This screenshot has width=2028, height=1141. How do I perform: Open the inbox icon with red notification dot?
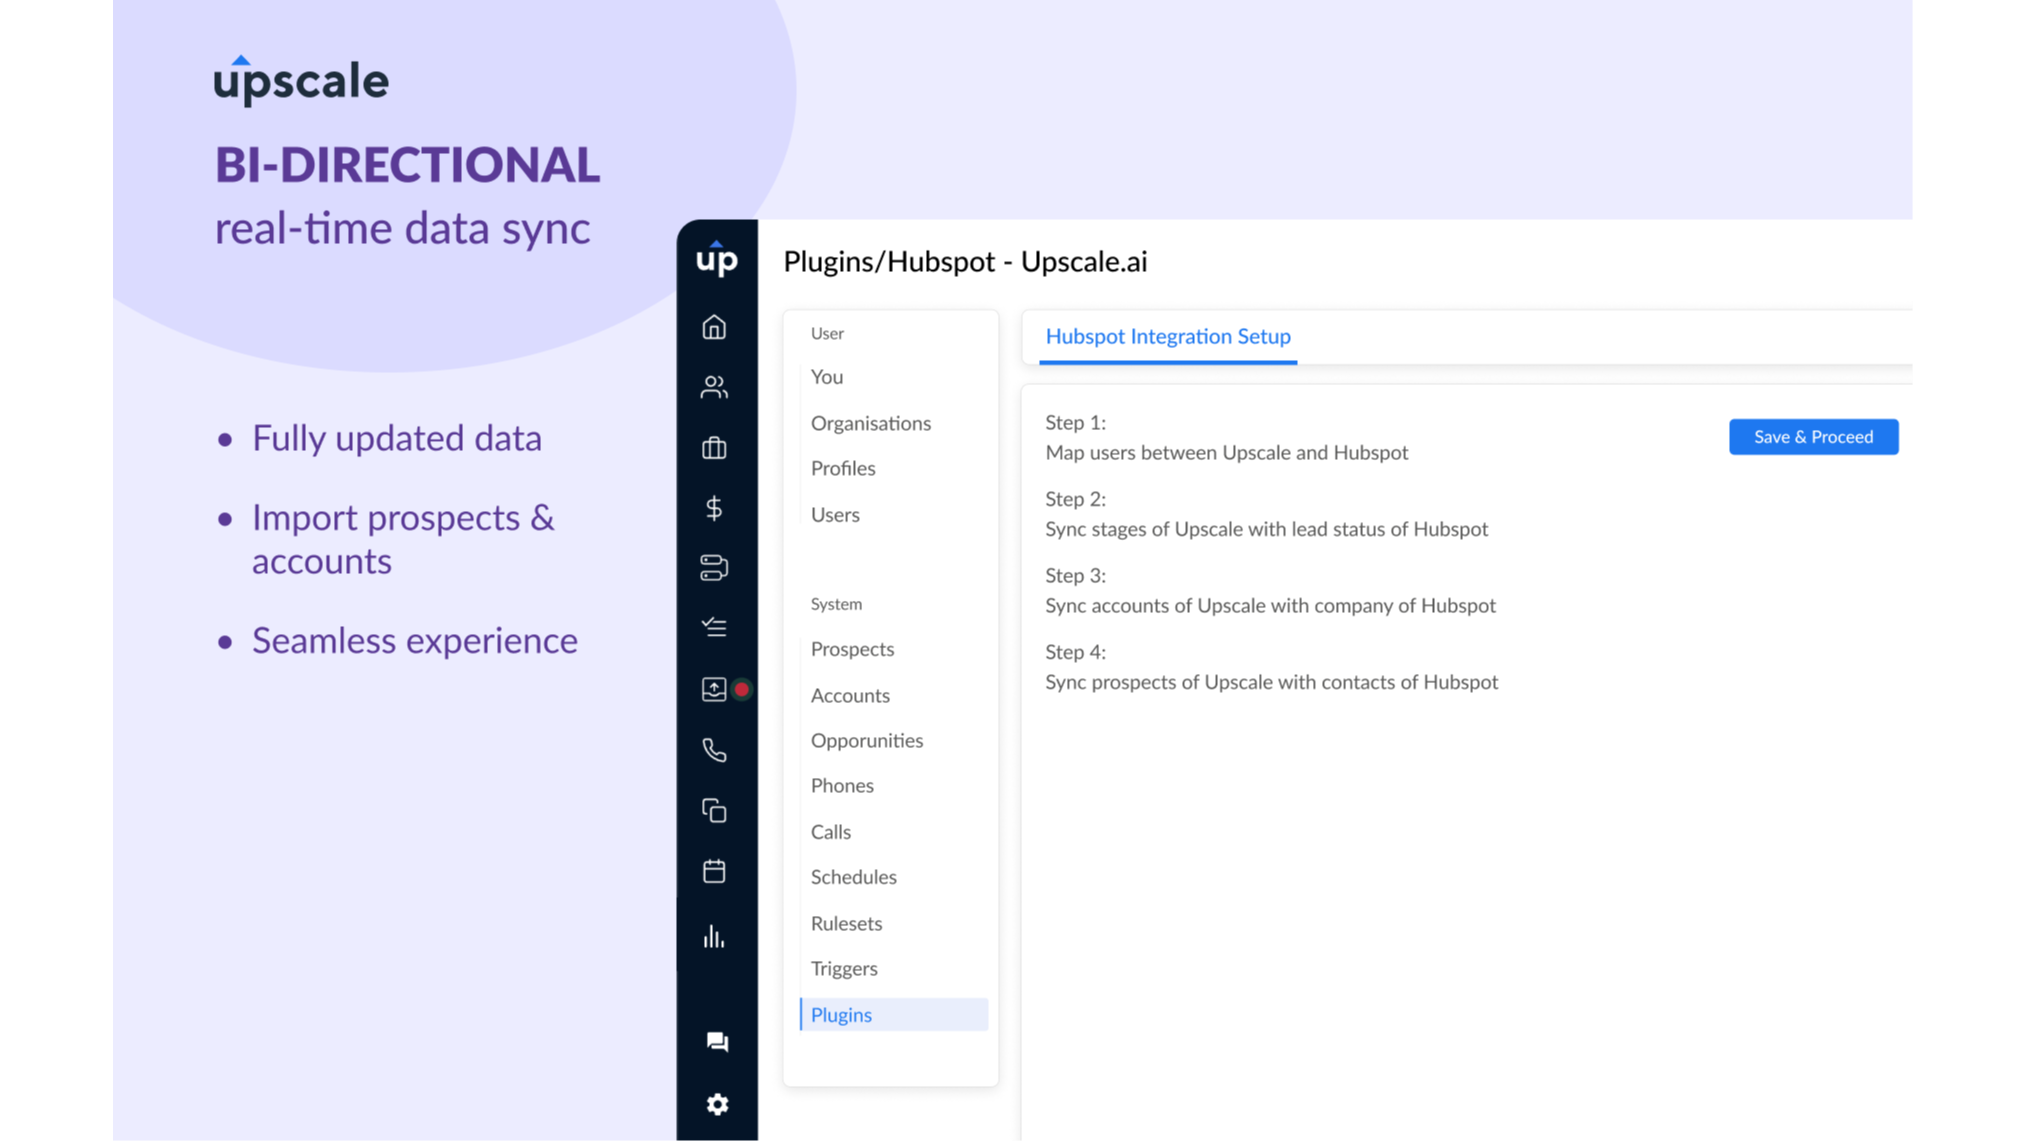715,689
